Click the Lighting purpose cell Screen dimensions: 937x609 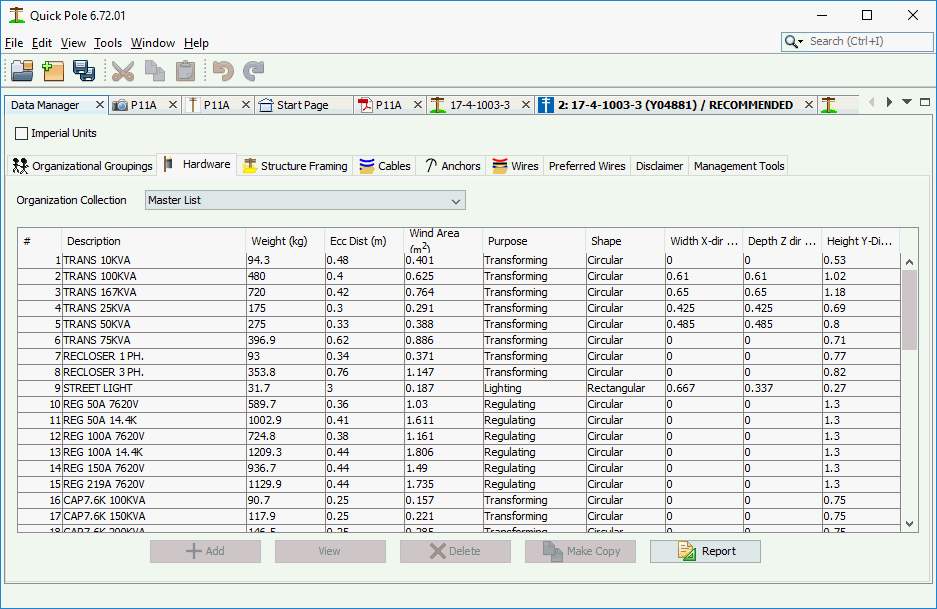(534, 388)
